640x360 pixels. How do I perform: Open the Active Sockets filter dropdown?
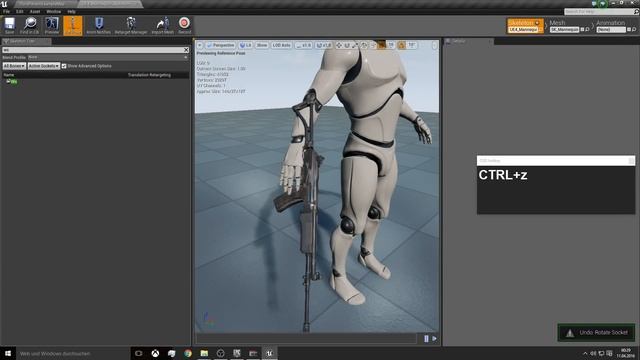44,66
